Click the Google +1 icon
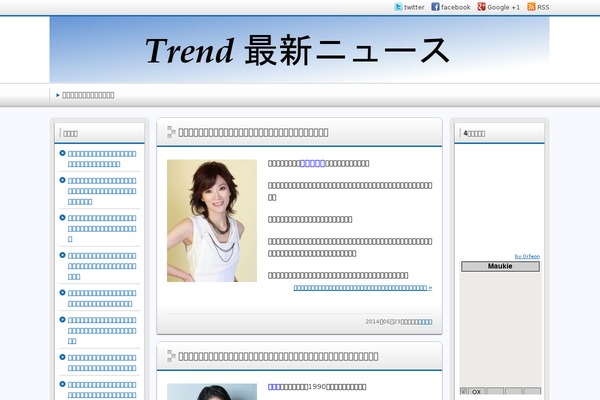This screenshot has height=400, width=600. pyautogui.click(x=481, y=7)
